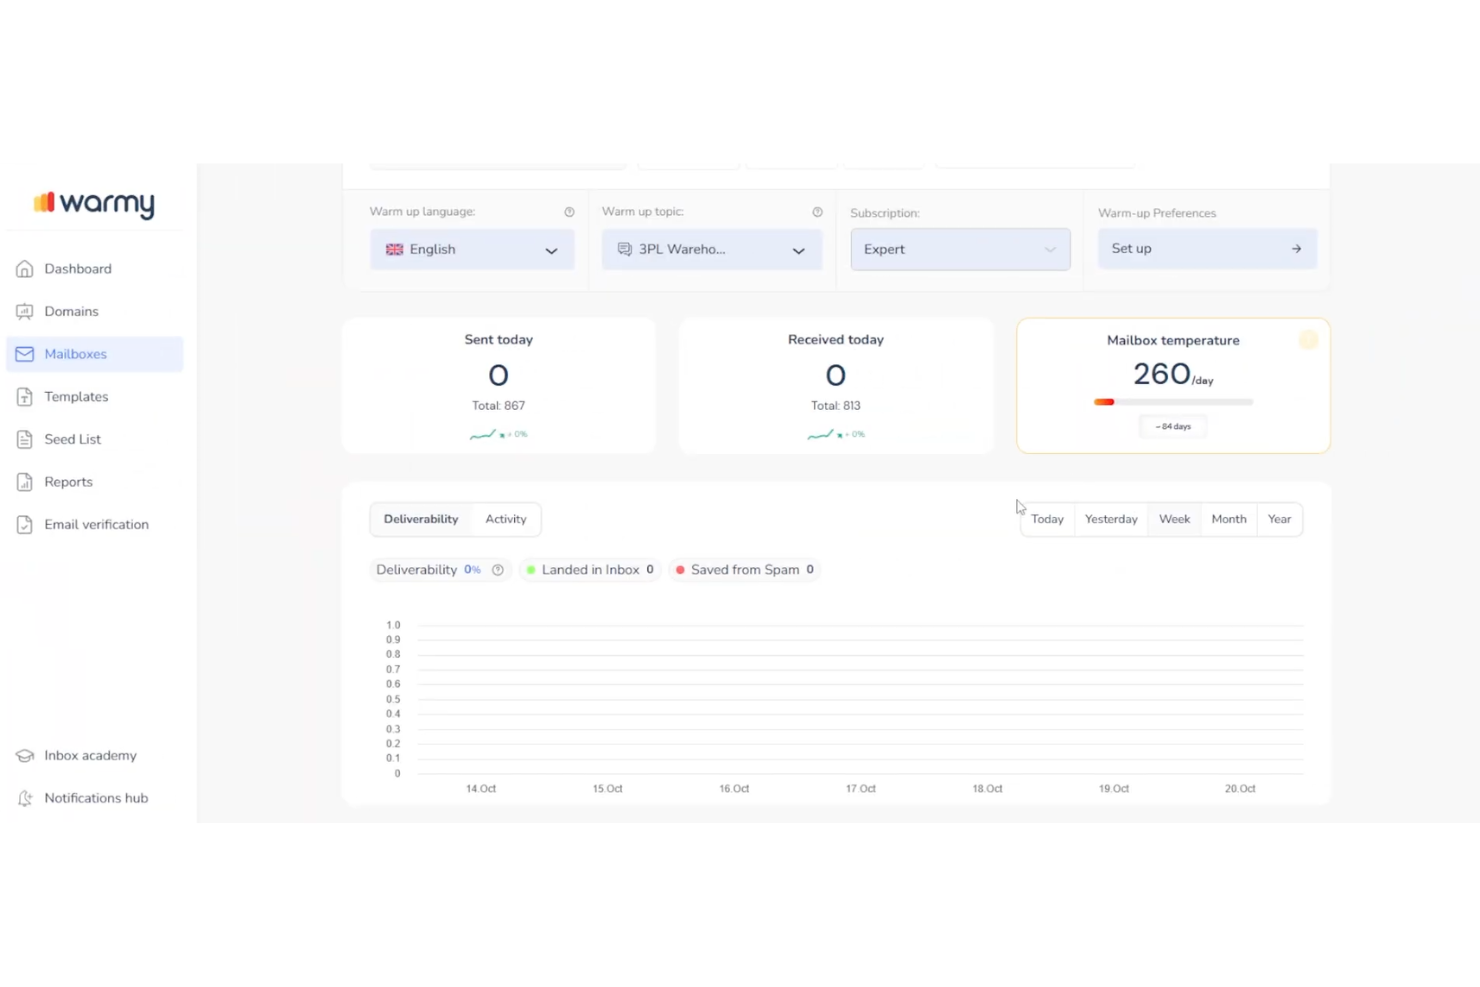The height and width of the screenshot is (987, 1480).
Task: Click the Templates document icon
Action: [24, 396]
